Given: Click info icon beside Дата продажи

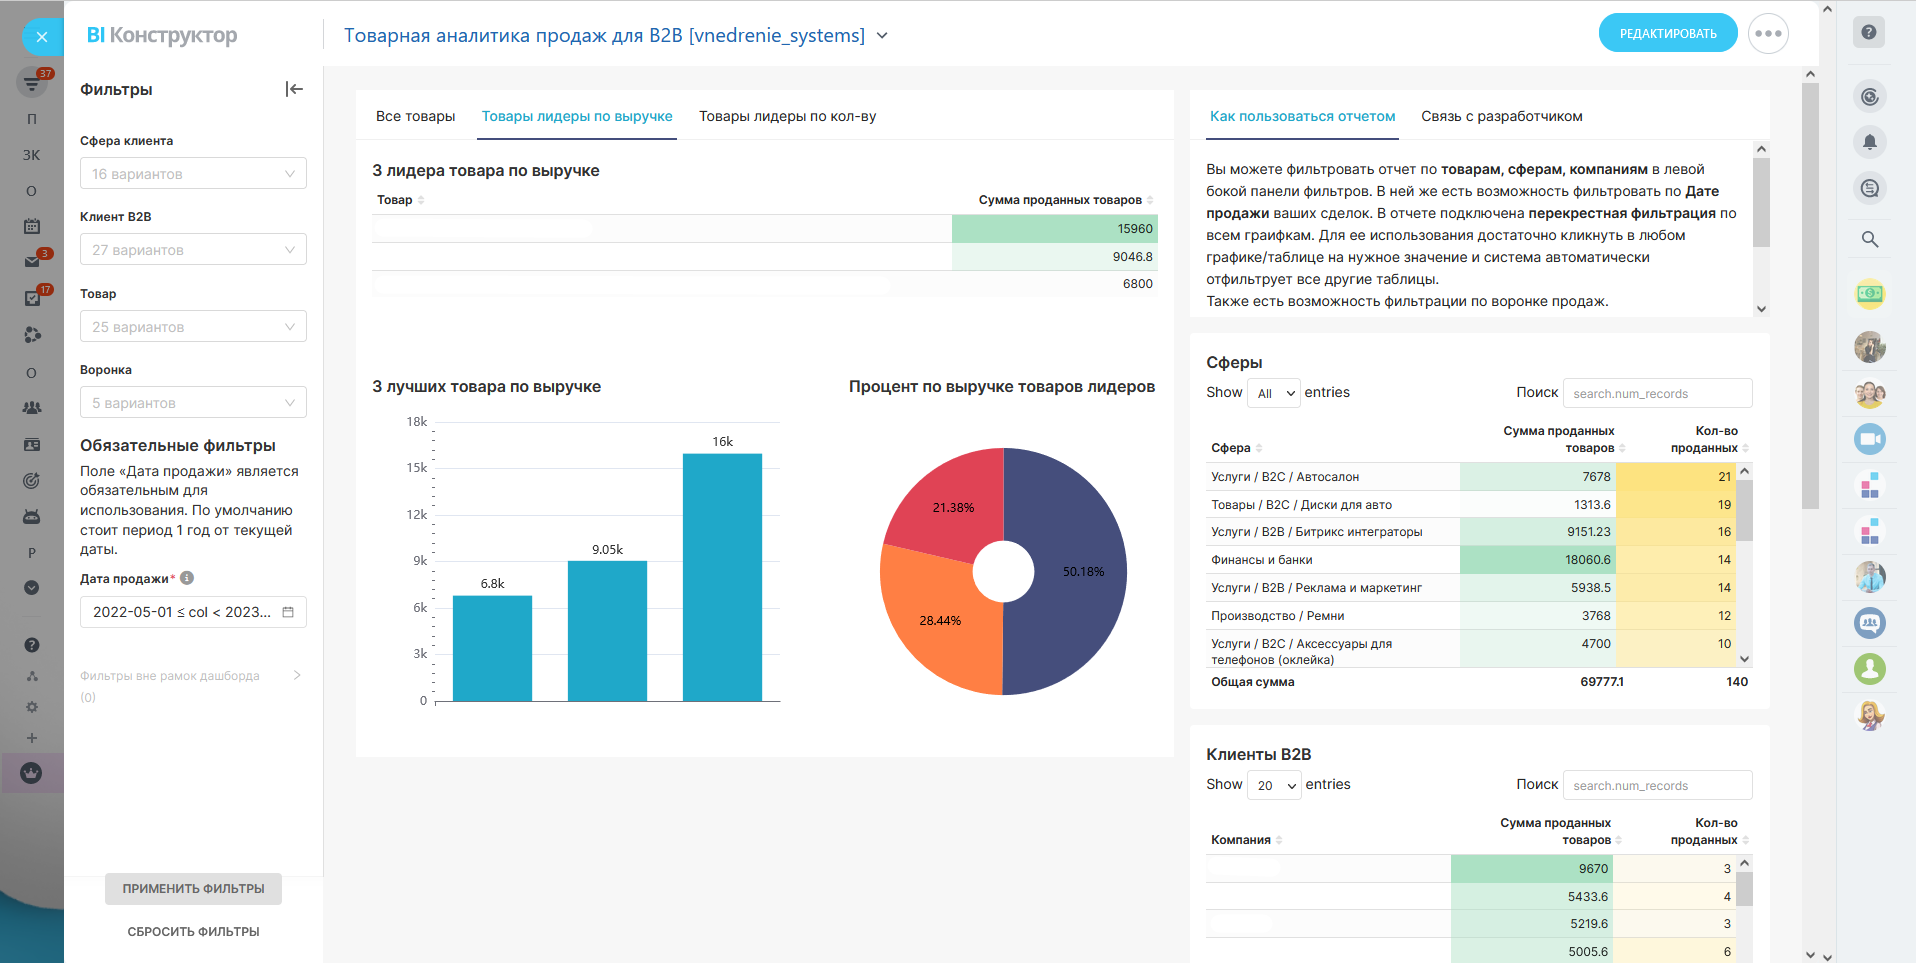Looking at the screenshot, I should point(187,578).
